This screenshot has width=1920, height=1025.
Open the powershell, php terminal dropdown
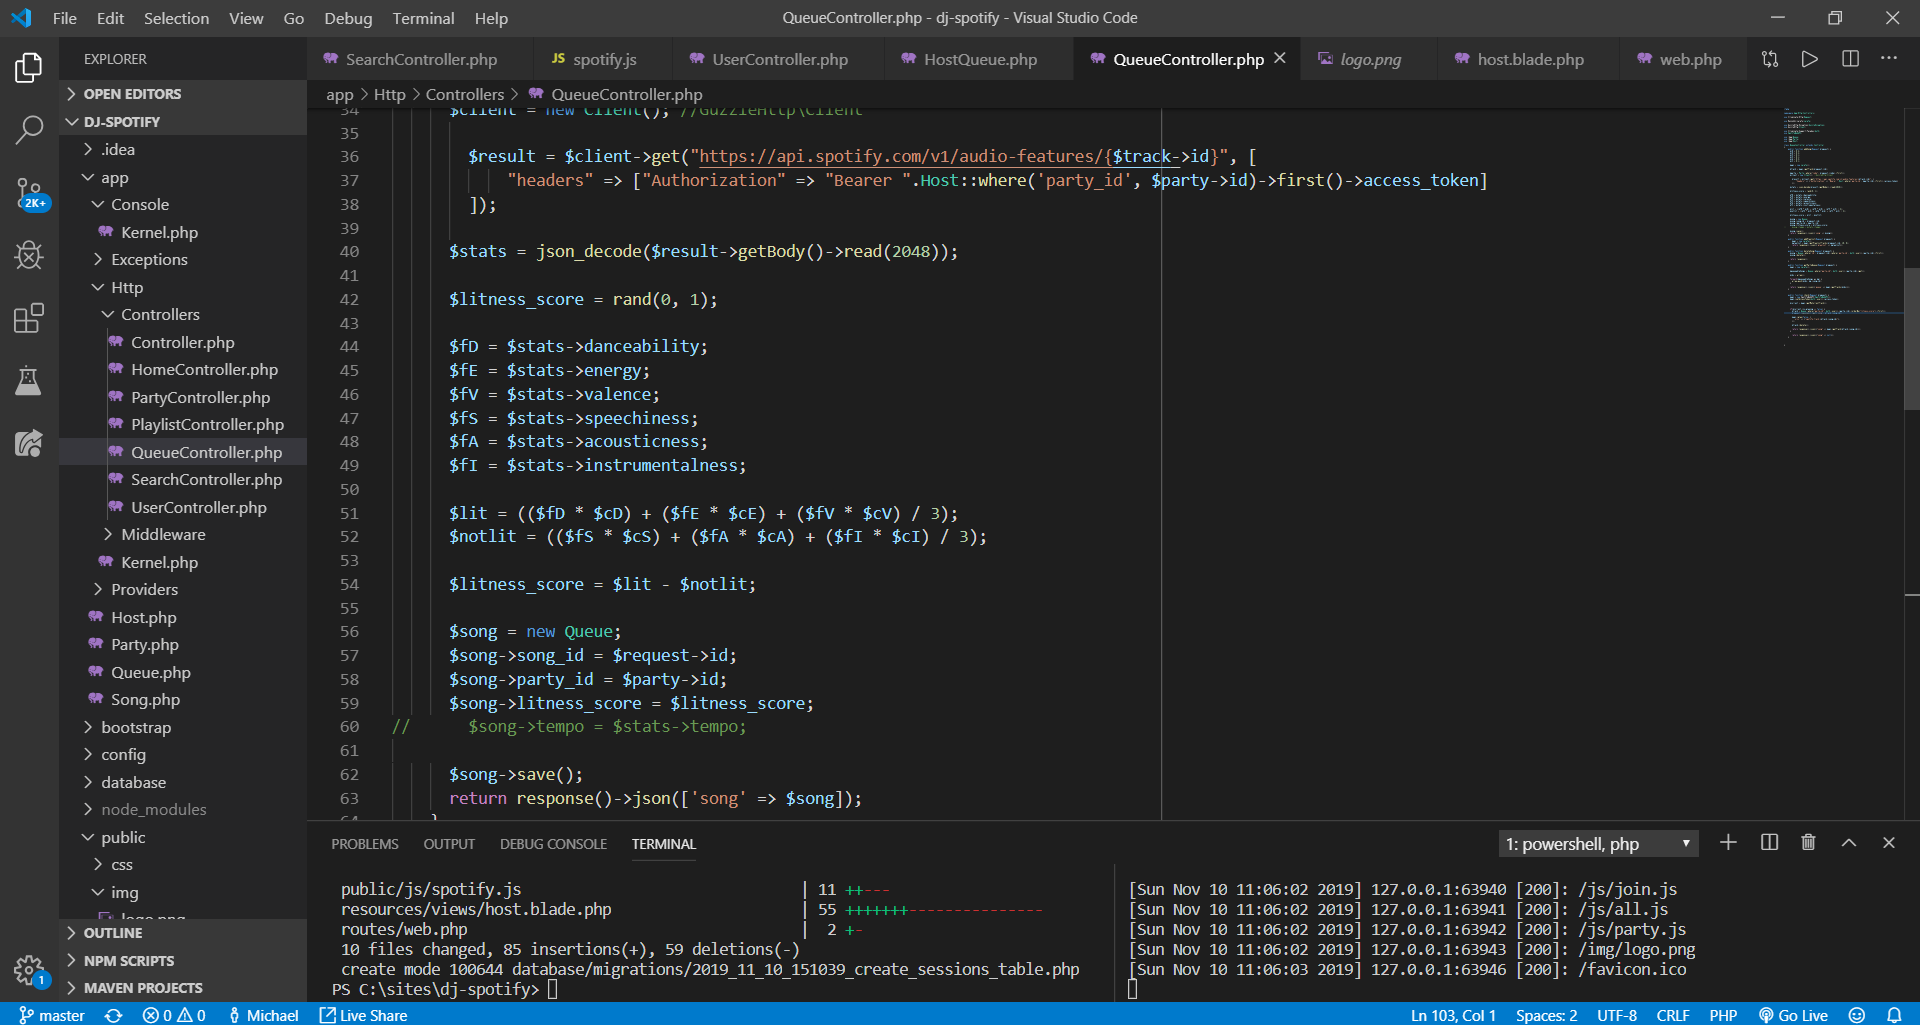coord(1598,844)
